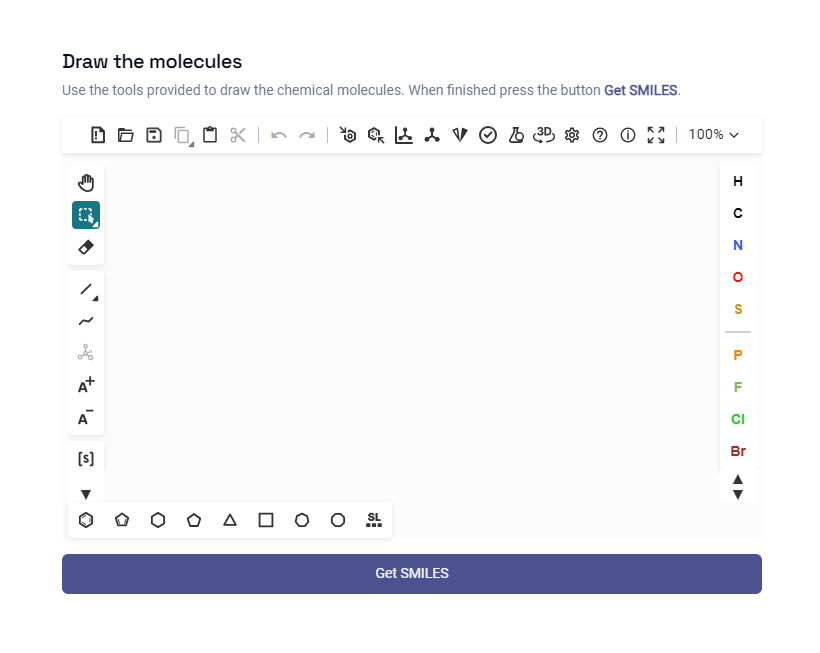Image resolution: width=820 pixels, height=653 pixels.
Task: Open the 3D Viewer
Action: coord(544,135)
